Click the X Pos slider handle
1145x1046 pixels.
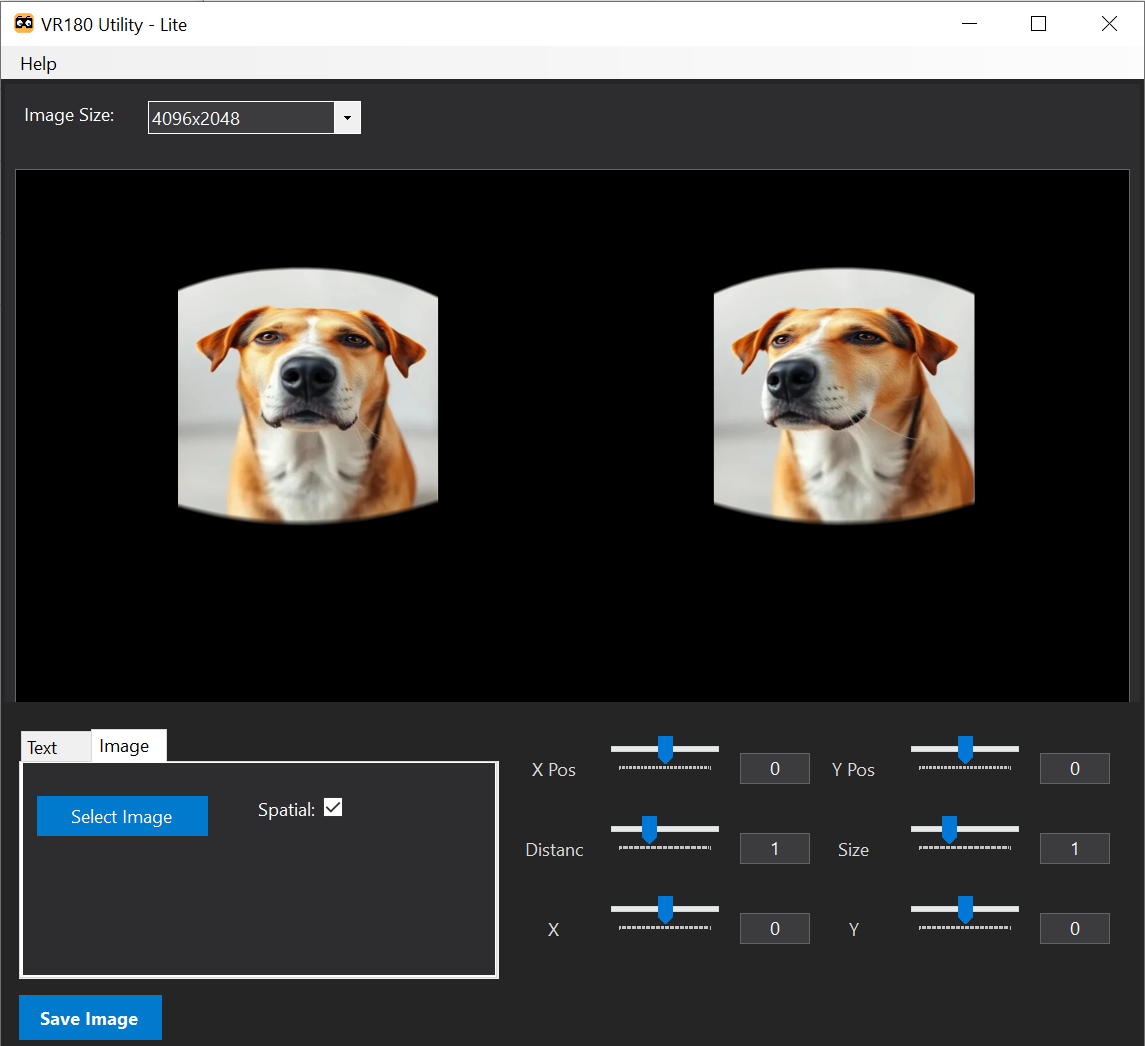tap(665, 750)
